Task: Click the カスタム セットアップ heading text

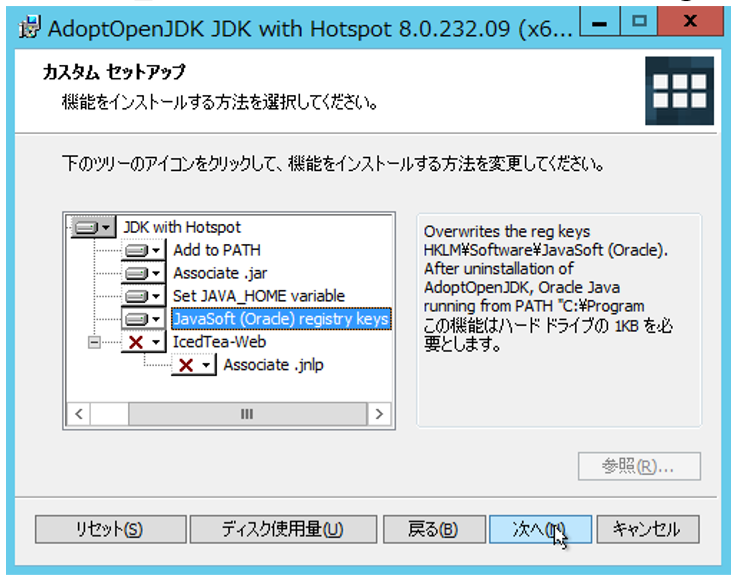Action: pos(114,72)
